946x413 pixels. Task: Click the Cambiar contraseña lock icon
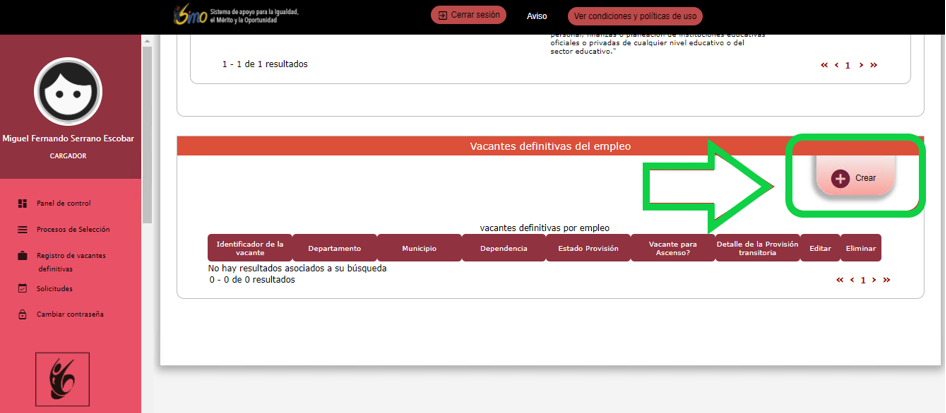click(22, 315)
